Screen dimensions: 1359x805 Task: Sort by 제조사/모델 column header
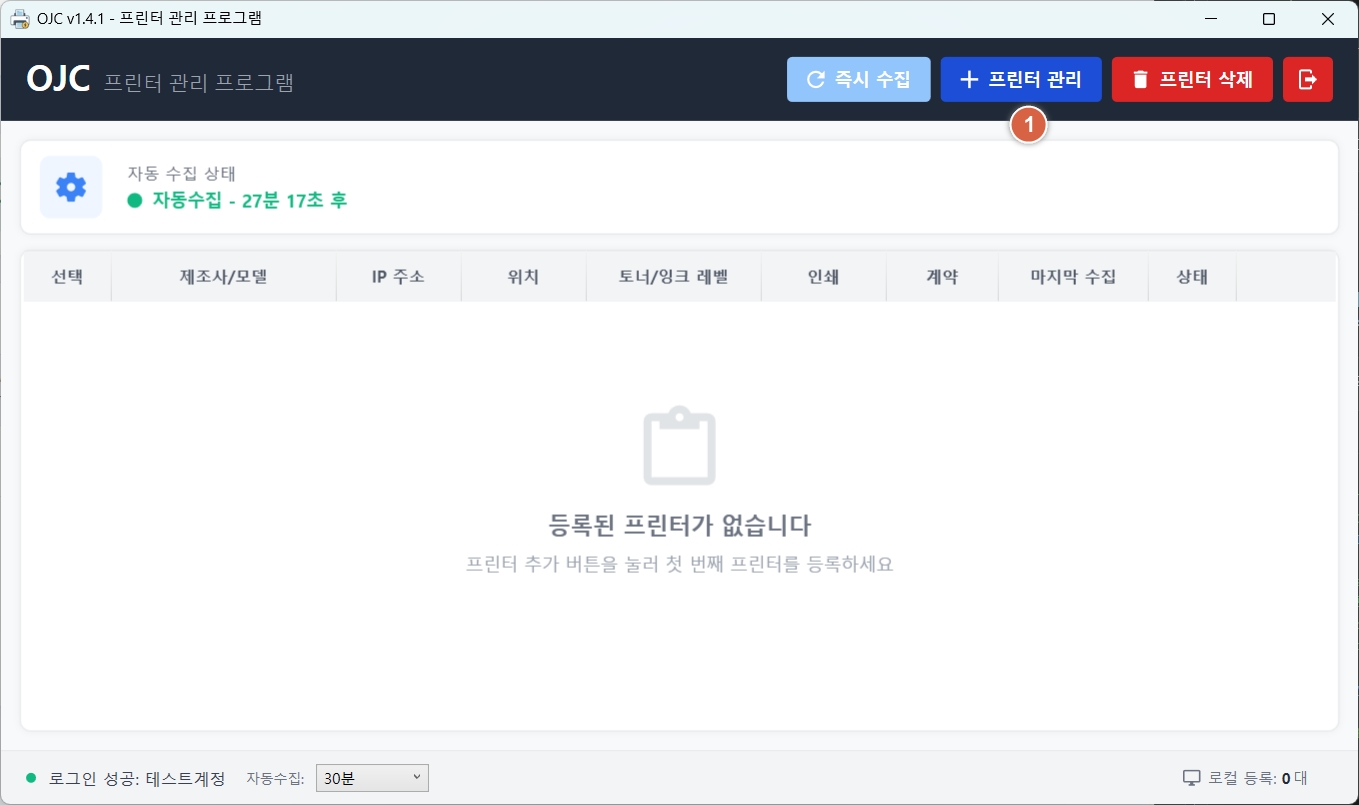223,277
